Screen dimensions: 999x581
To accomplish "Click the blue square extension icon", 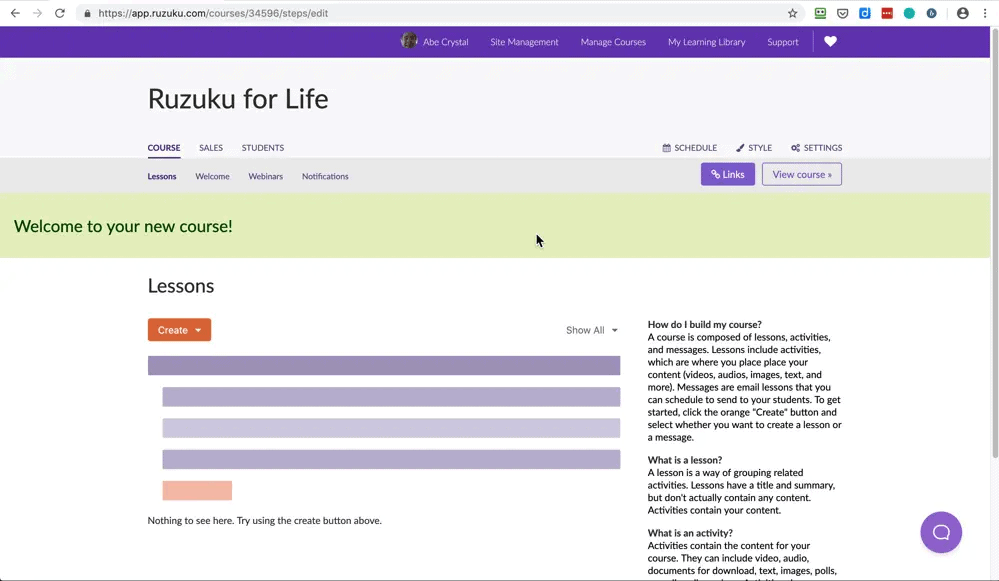I will coord(865,13).
